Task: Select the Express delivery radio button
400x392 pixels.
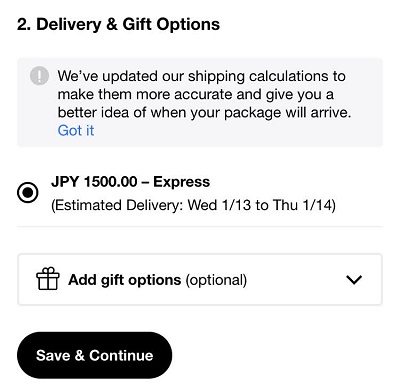Action: pyautogui.click(x=28, y=193)
